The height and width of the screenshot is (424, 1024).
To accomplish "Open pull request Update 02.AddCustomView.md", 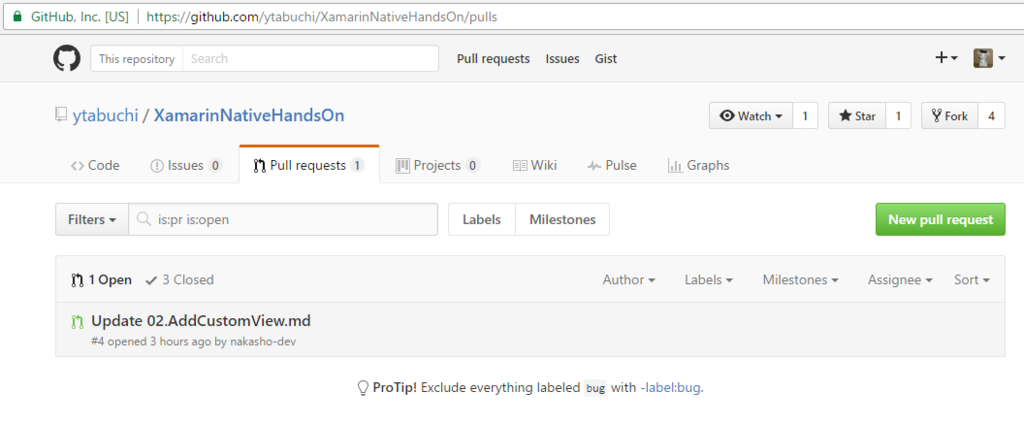I will (201, 321).
